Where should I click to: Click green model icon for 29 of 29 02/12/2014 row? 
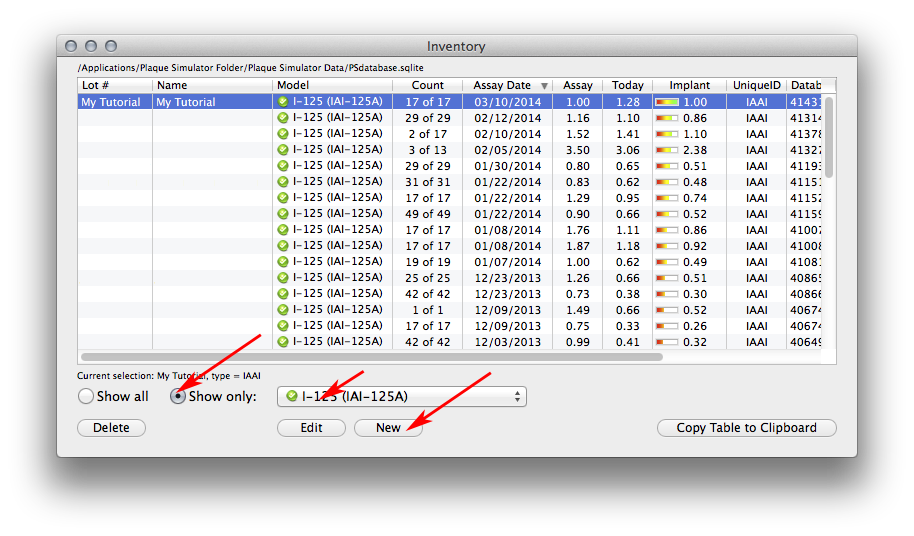click(x=283, y=118)
